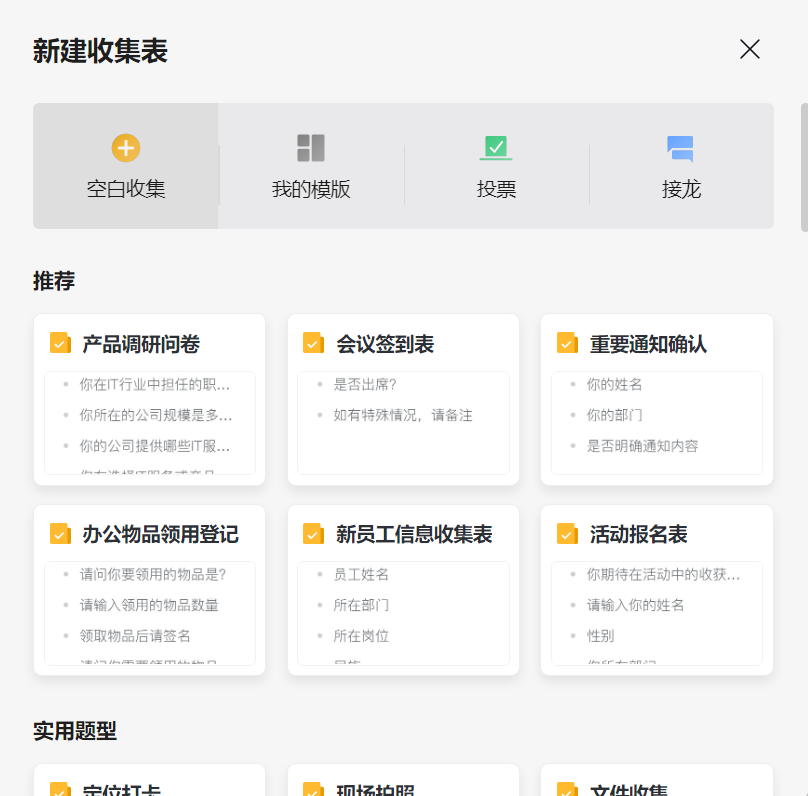The image size is (808, 796).
Task: Click the yellow icon beside 会议签到表
Action: click(313, 343)
